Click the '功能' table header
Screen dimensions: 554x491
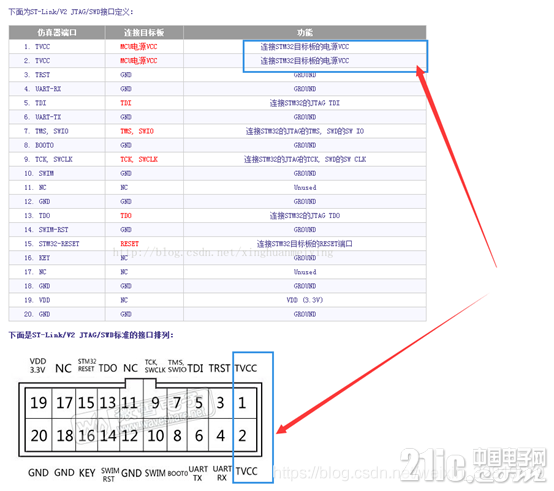pos(305,32)
